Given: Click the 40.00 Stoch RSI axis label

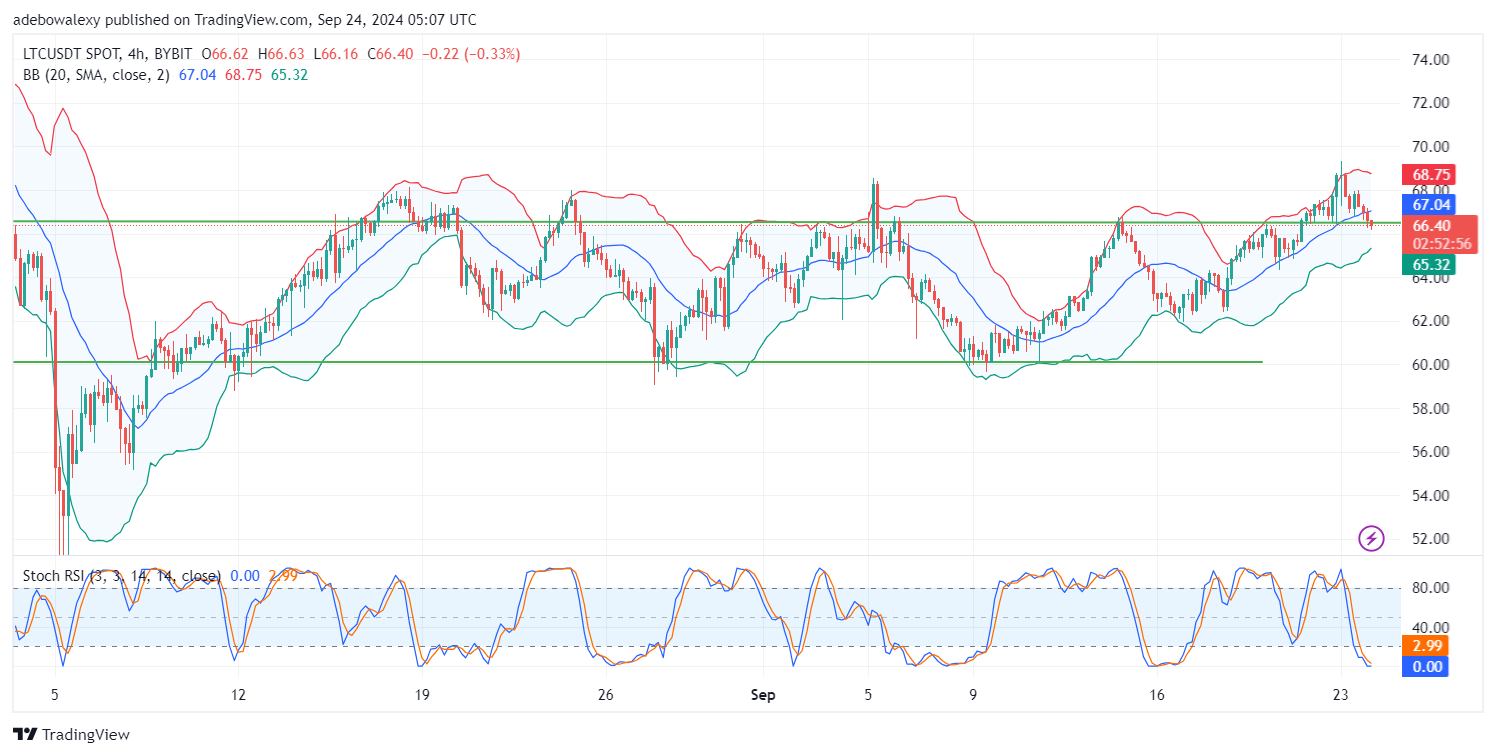Looking at the screenshot, I should click(x=1429, y=627).
